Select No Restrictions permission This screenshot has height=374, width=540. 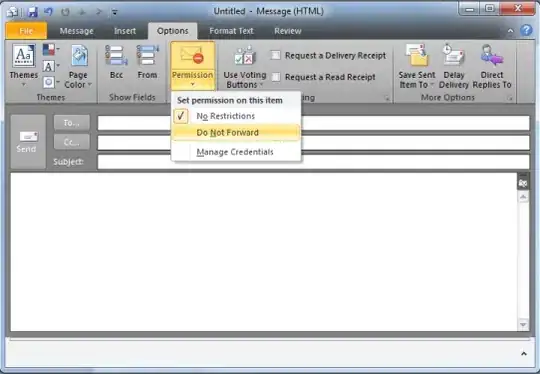click(x=236, y=116)
